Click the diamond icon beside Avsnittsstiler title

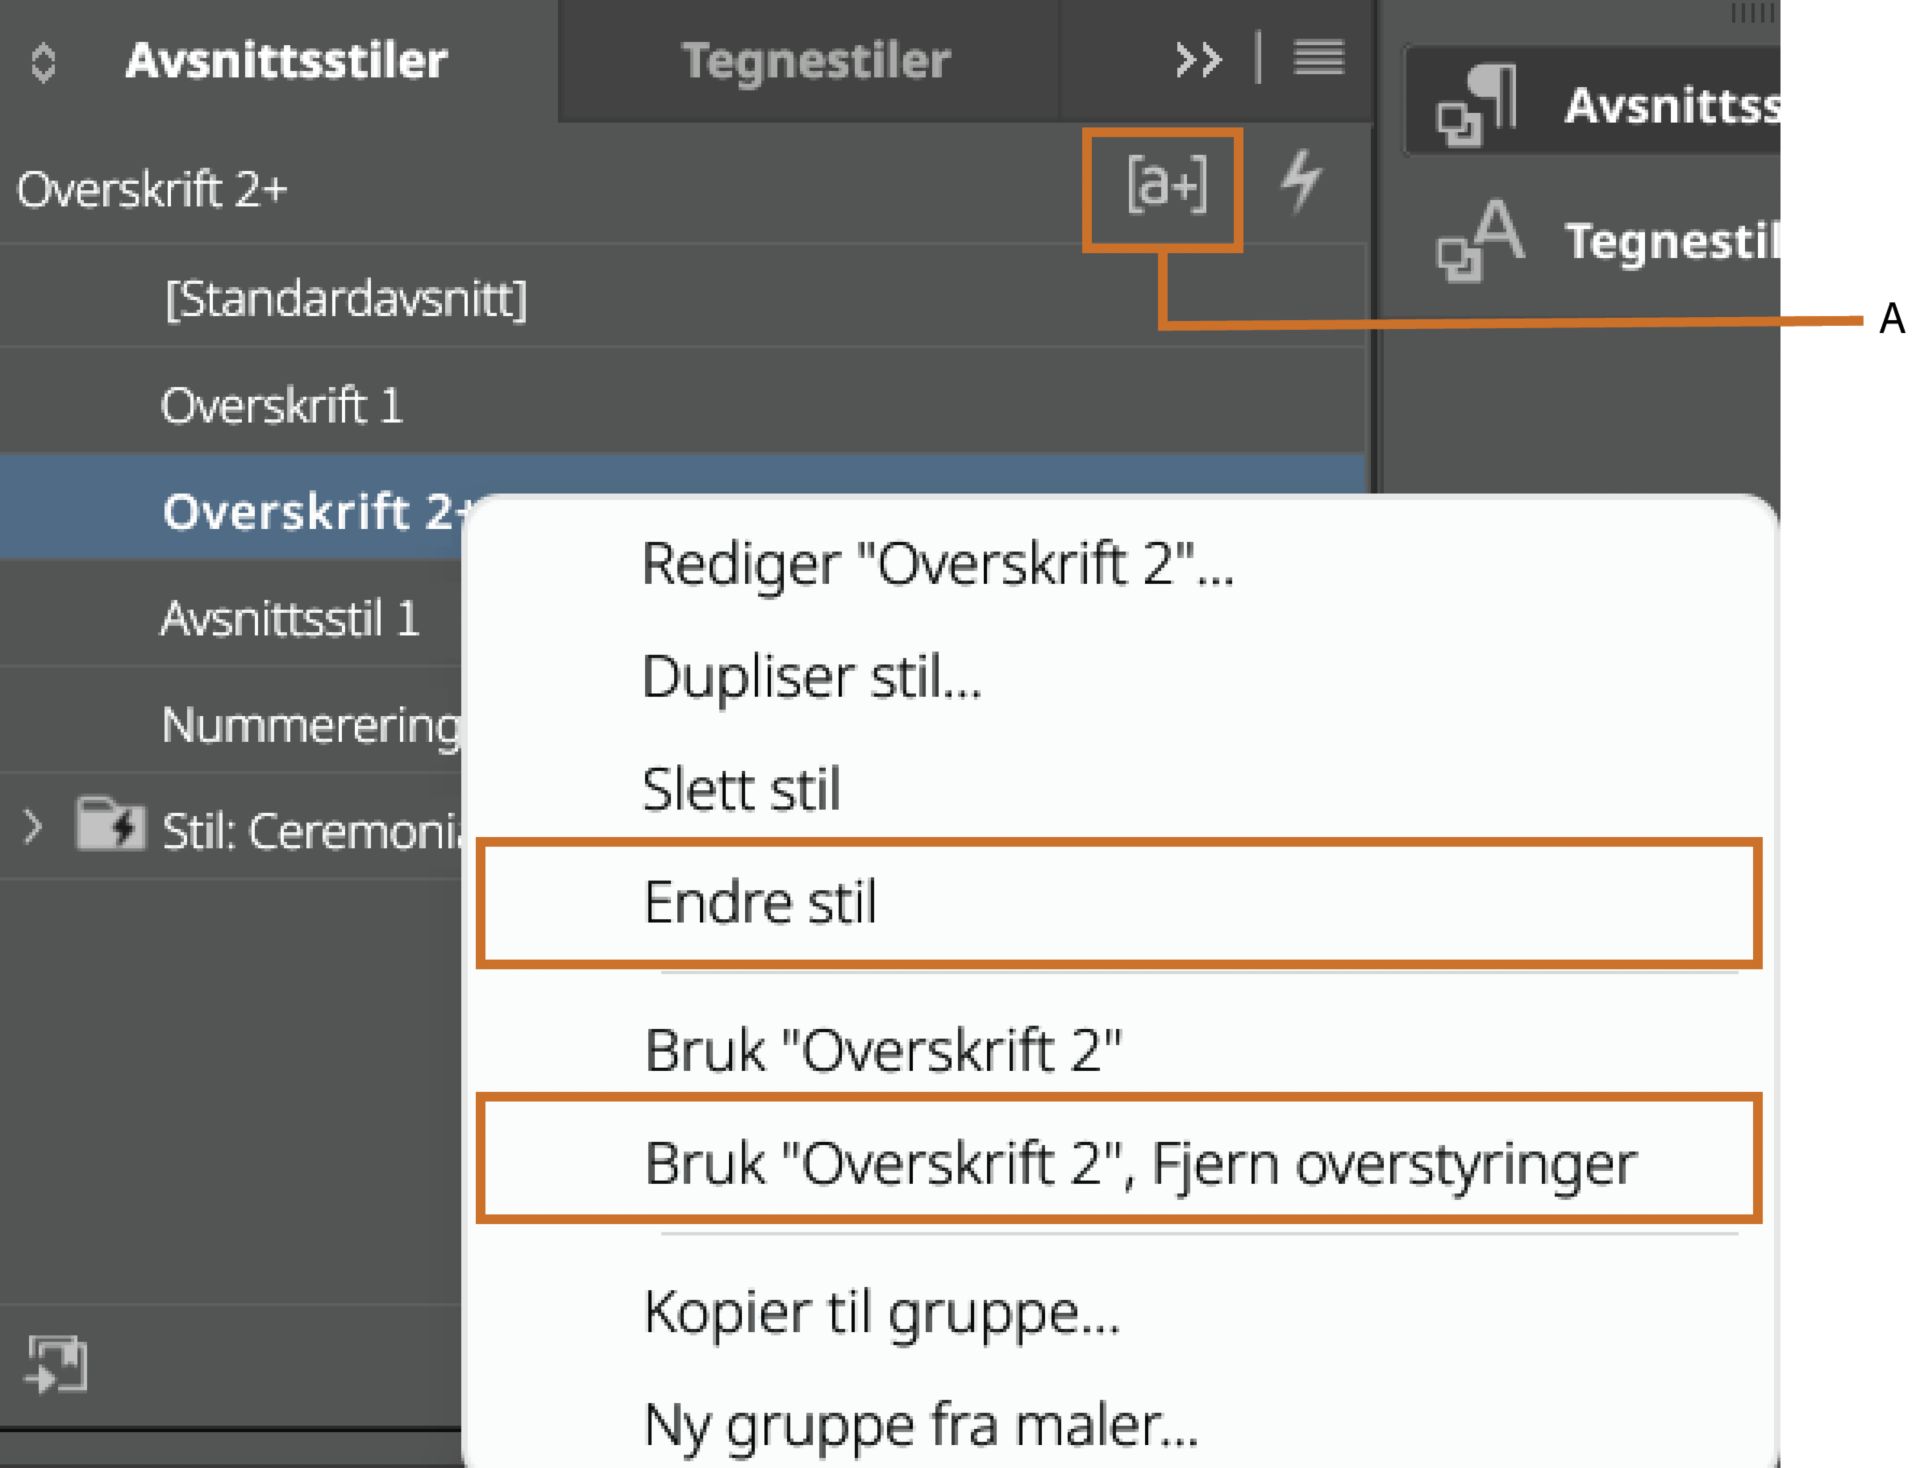[42, 61]
